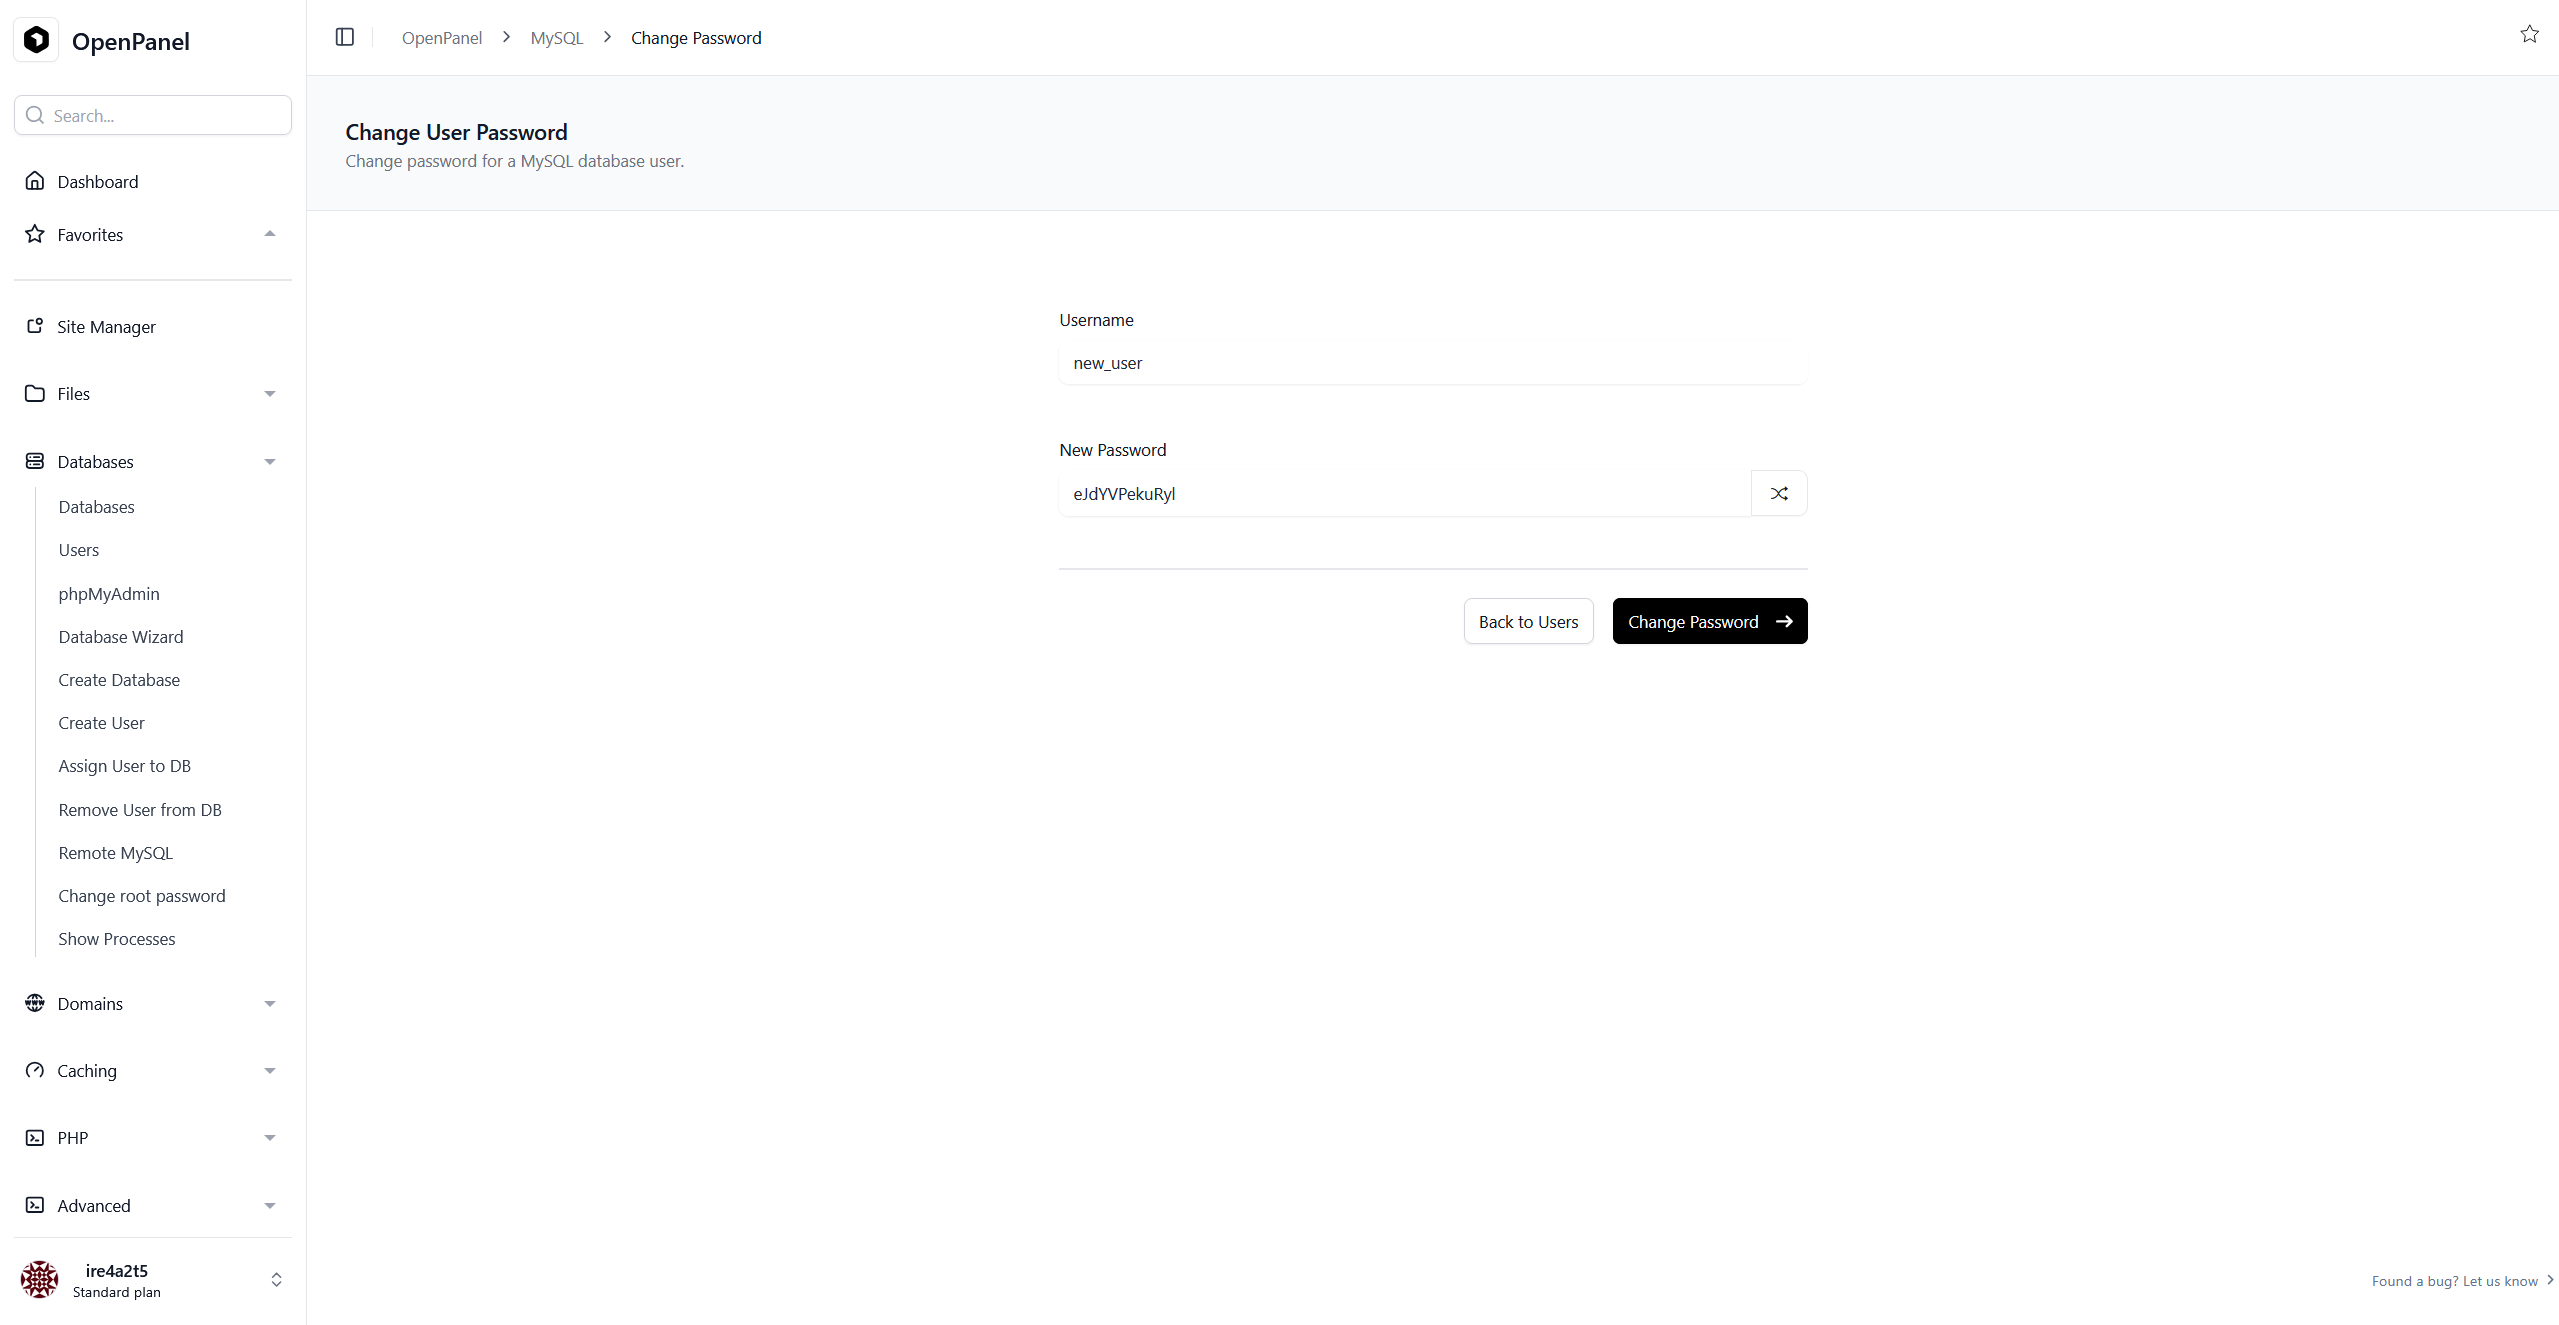Expand the Files menu
Screen dimensions: 2559x1325
point(269,394)
